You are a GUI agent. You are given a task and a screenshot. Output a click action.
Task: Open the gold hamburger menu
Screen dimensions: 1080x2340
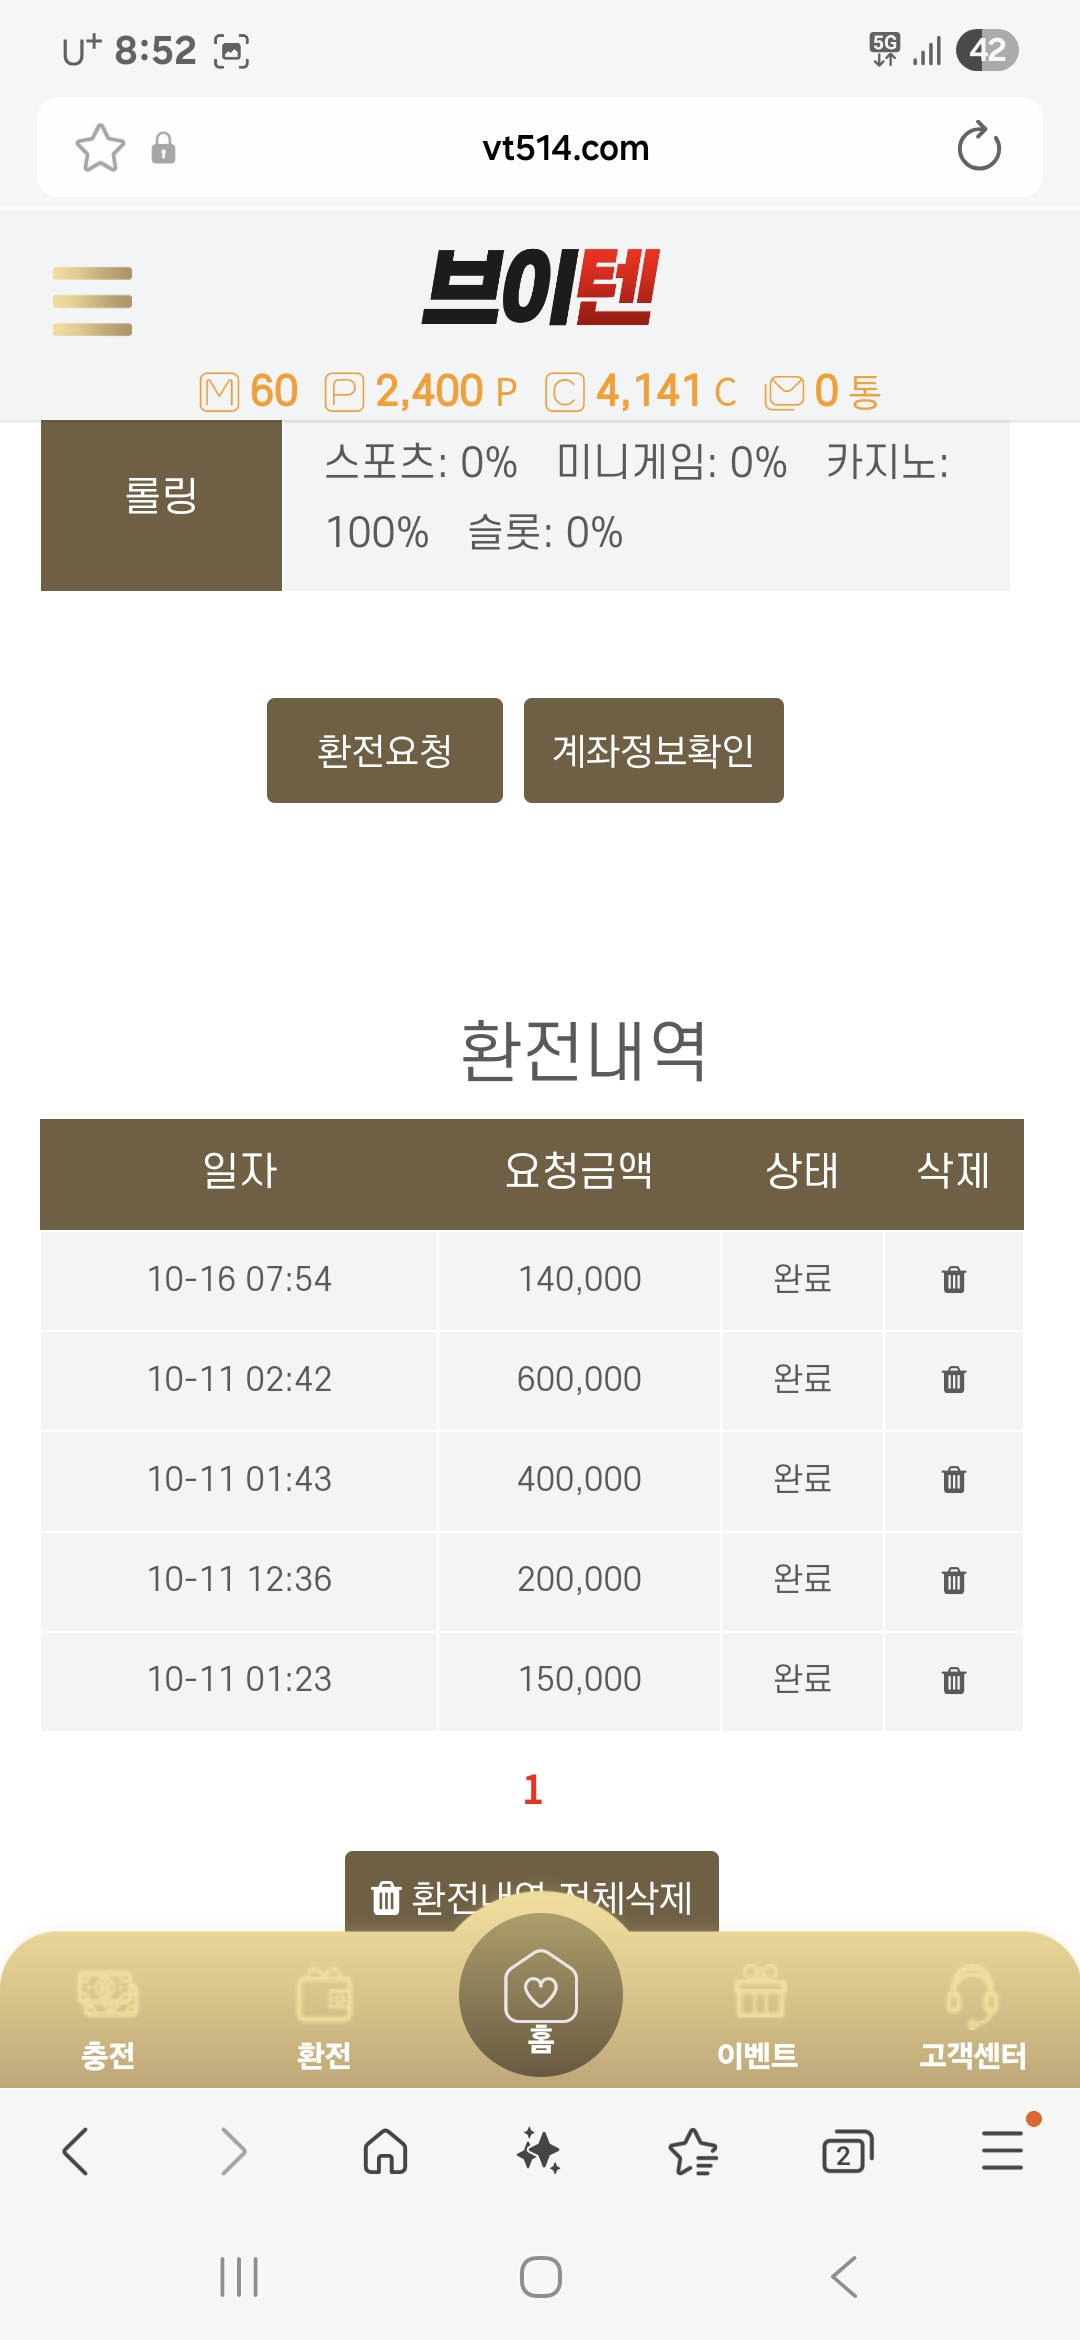(x=92, y=301)
